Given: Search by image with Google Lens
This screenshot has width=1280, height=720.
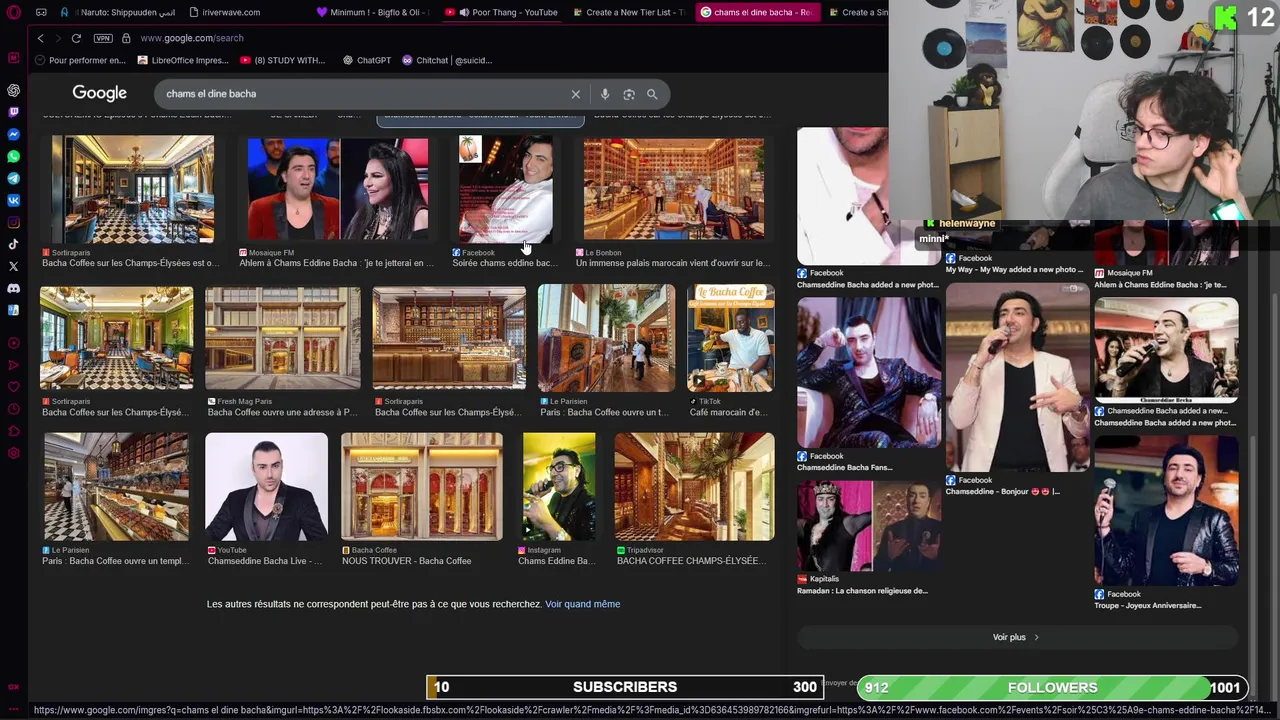Looking at the screenshot, I should point(629,94).
